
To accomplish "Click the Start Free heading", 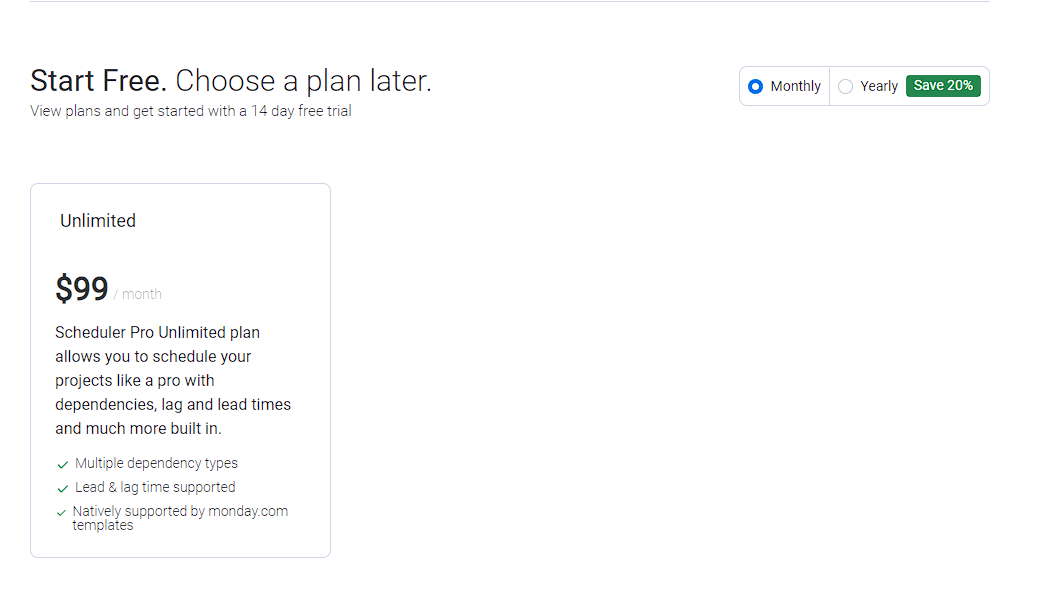I will point(99,81).
